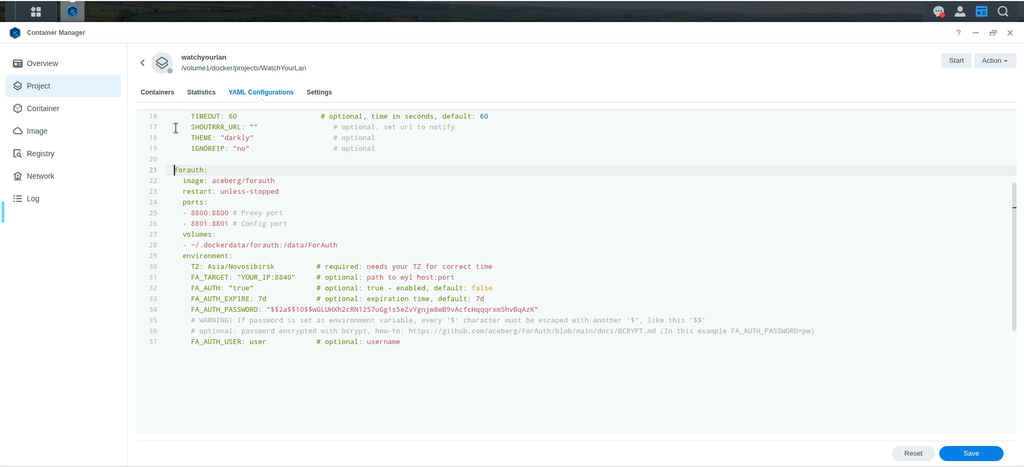
Task: Expand the Action dropdown menu
Action: pos(995,61)
